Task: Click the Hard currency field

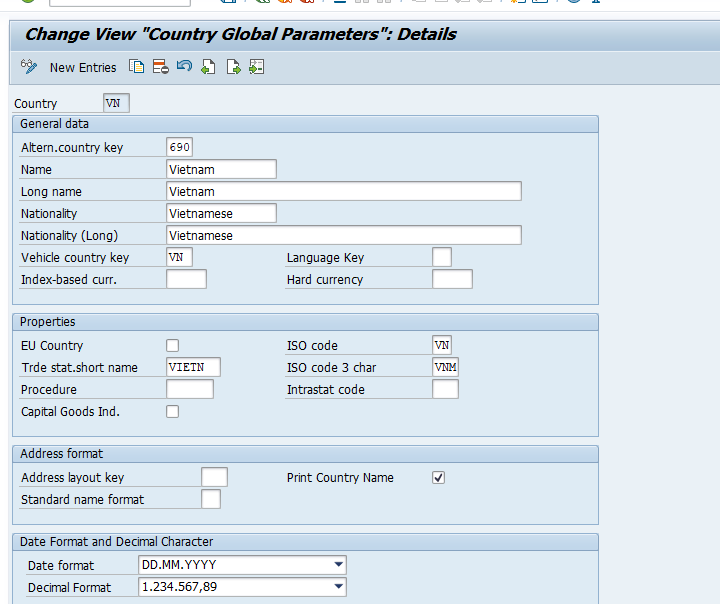Action: pyautogui.click(x=452, y=279)
